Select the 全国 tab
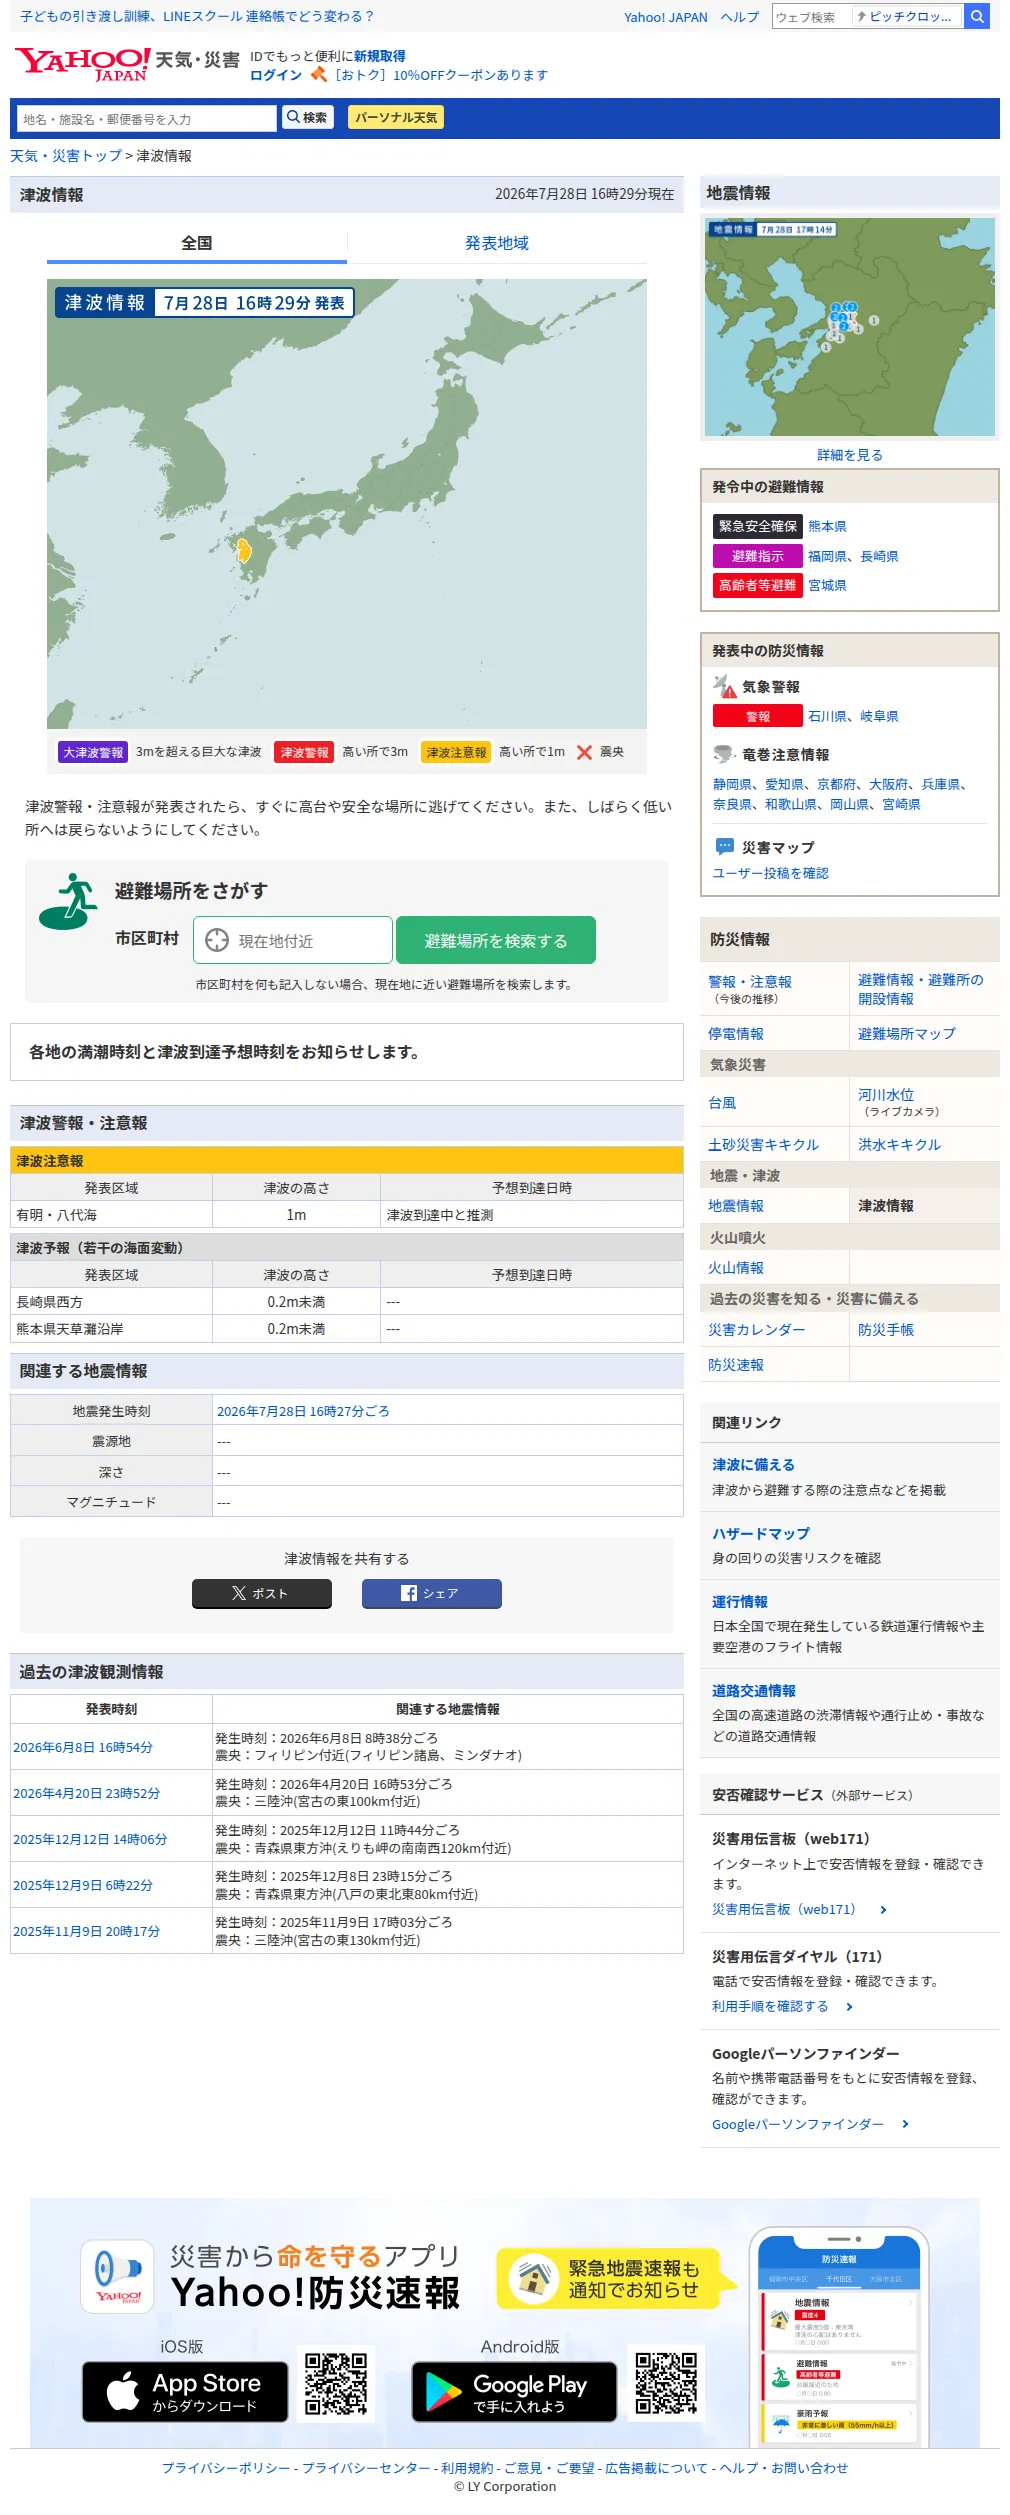This screenshot has width=1010, height=2515. 197,243
